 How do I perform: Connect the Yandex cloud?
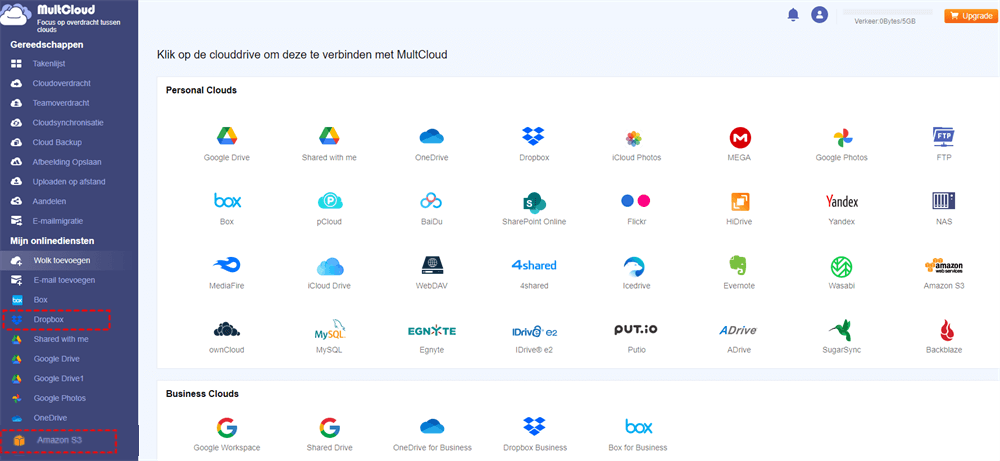(842, 208)
